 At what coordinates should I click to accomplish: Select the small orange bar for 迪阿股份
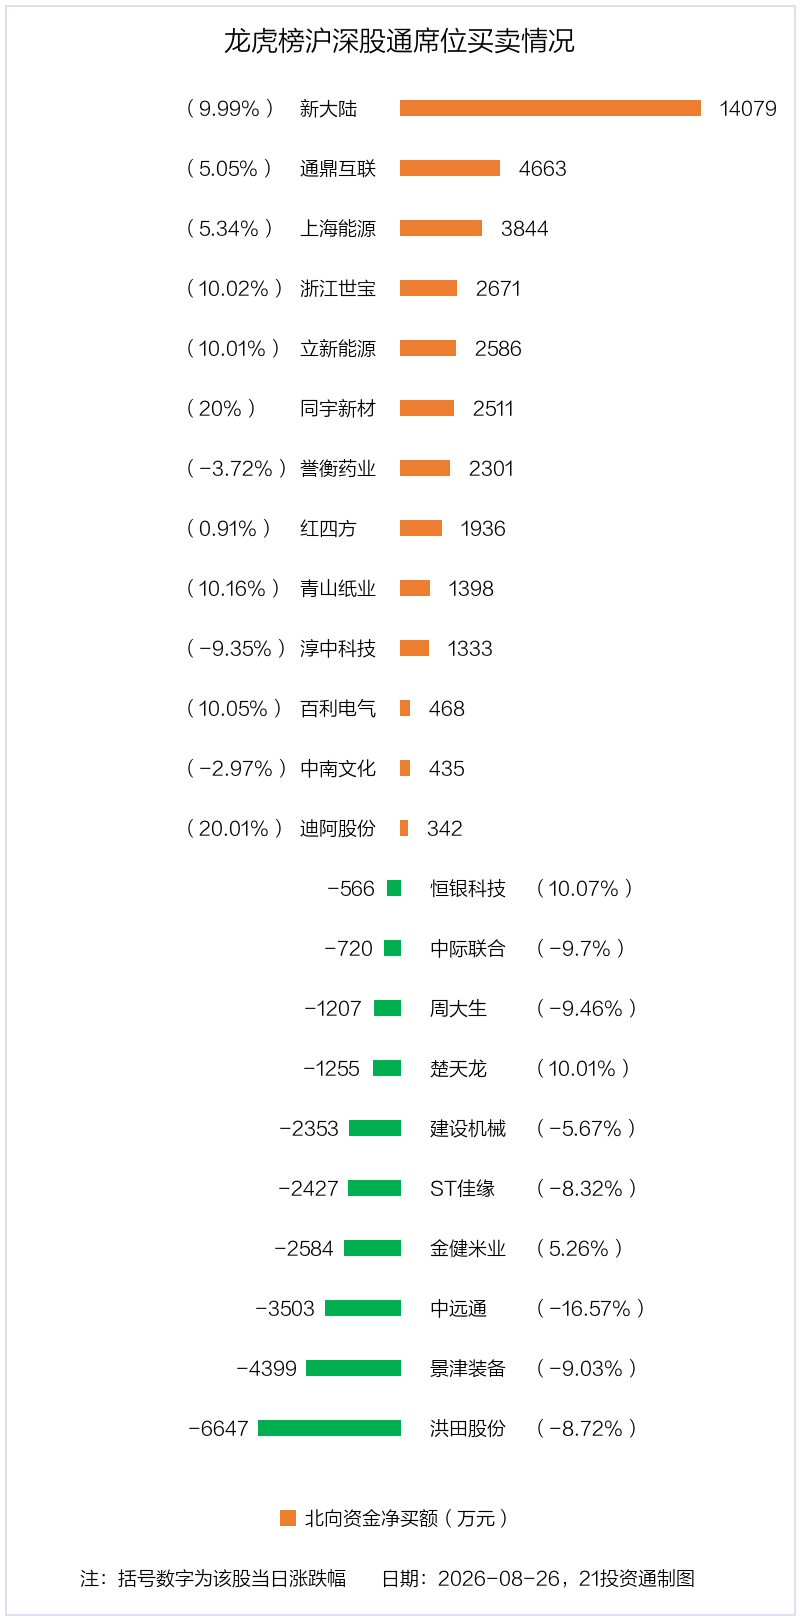point(404,828)
